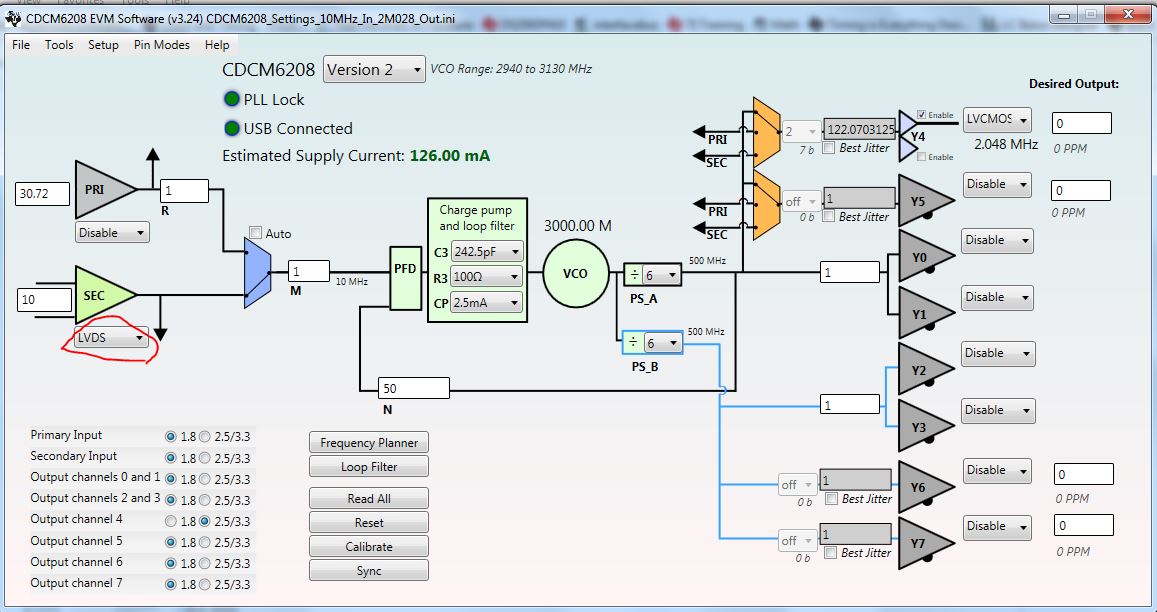Click the Y6 output triangle
The image size is (1157, 612).
925,486
